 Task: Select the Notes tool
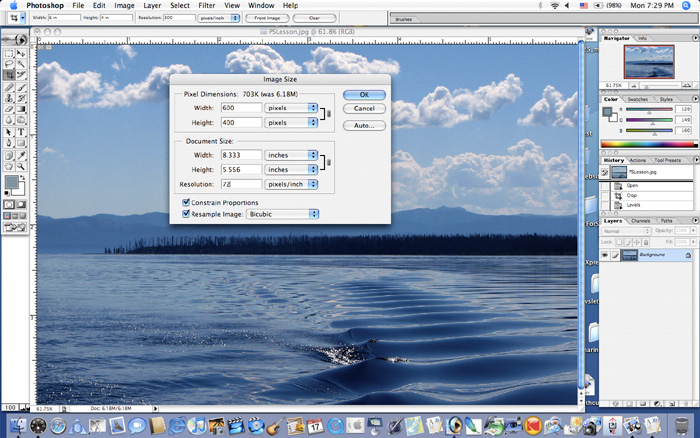(x=9, y=155)
